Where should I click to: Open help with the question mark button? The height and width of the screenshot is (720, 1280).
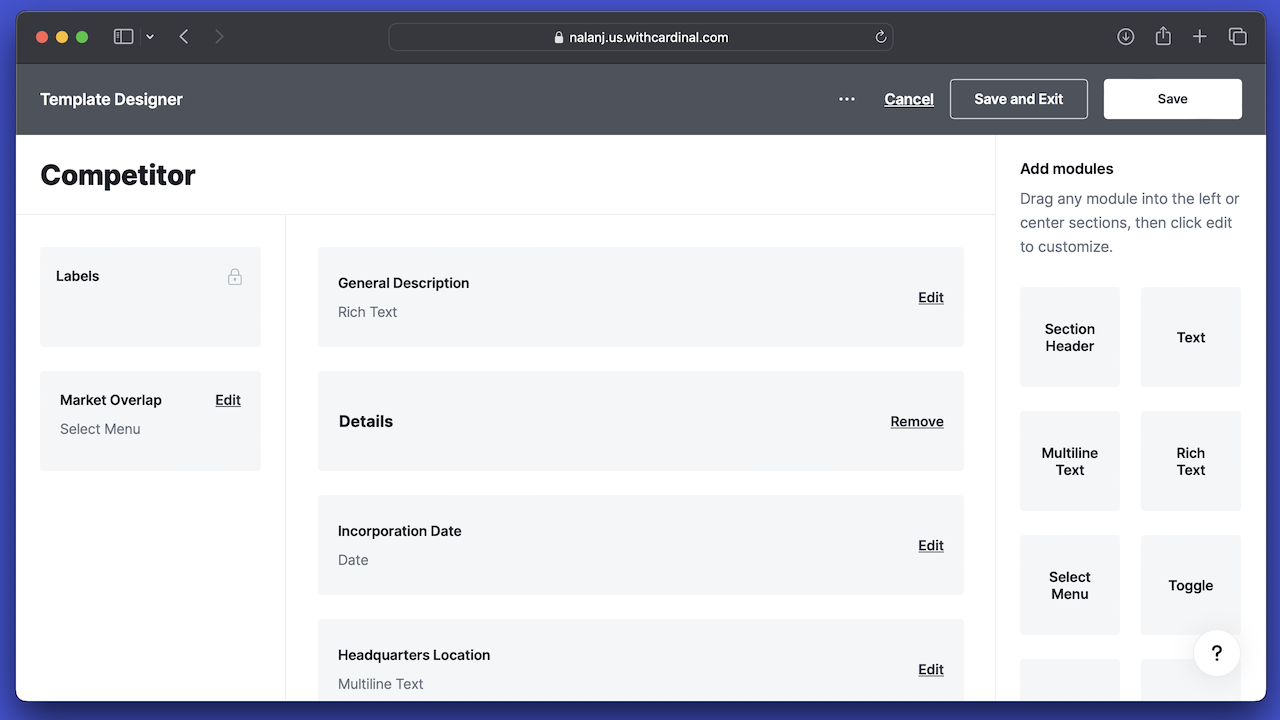coord(1217,653)
